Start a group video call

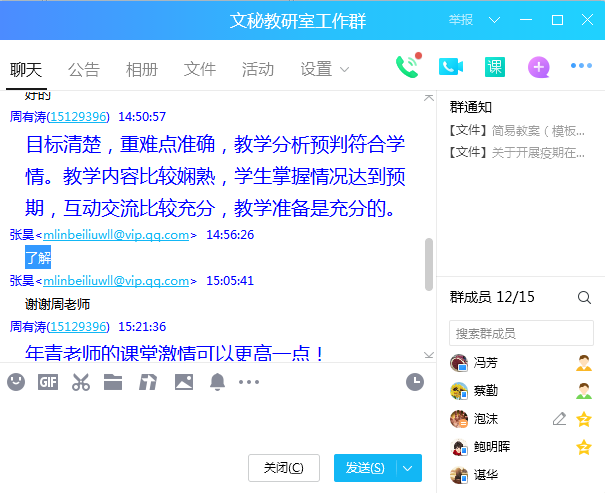click(x=451, y=67)
